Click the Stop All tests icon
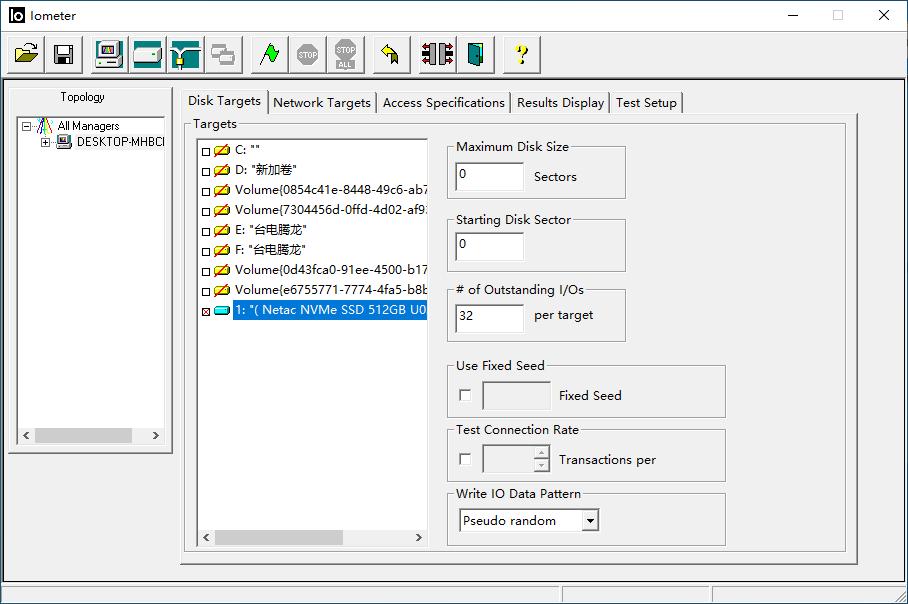908x604 pixels. click(x=345, y=54)
